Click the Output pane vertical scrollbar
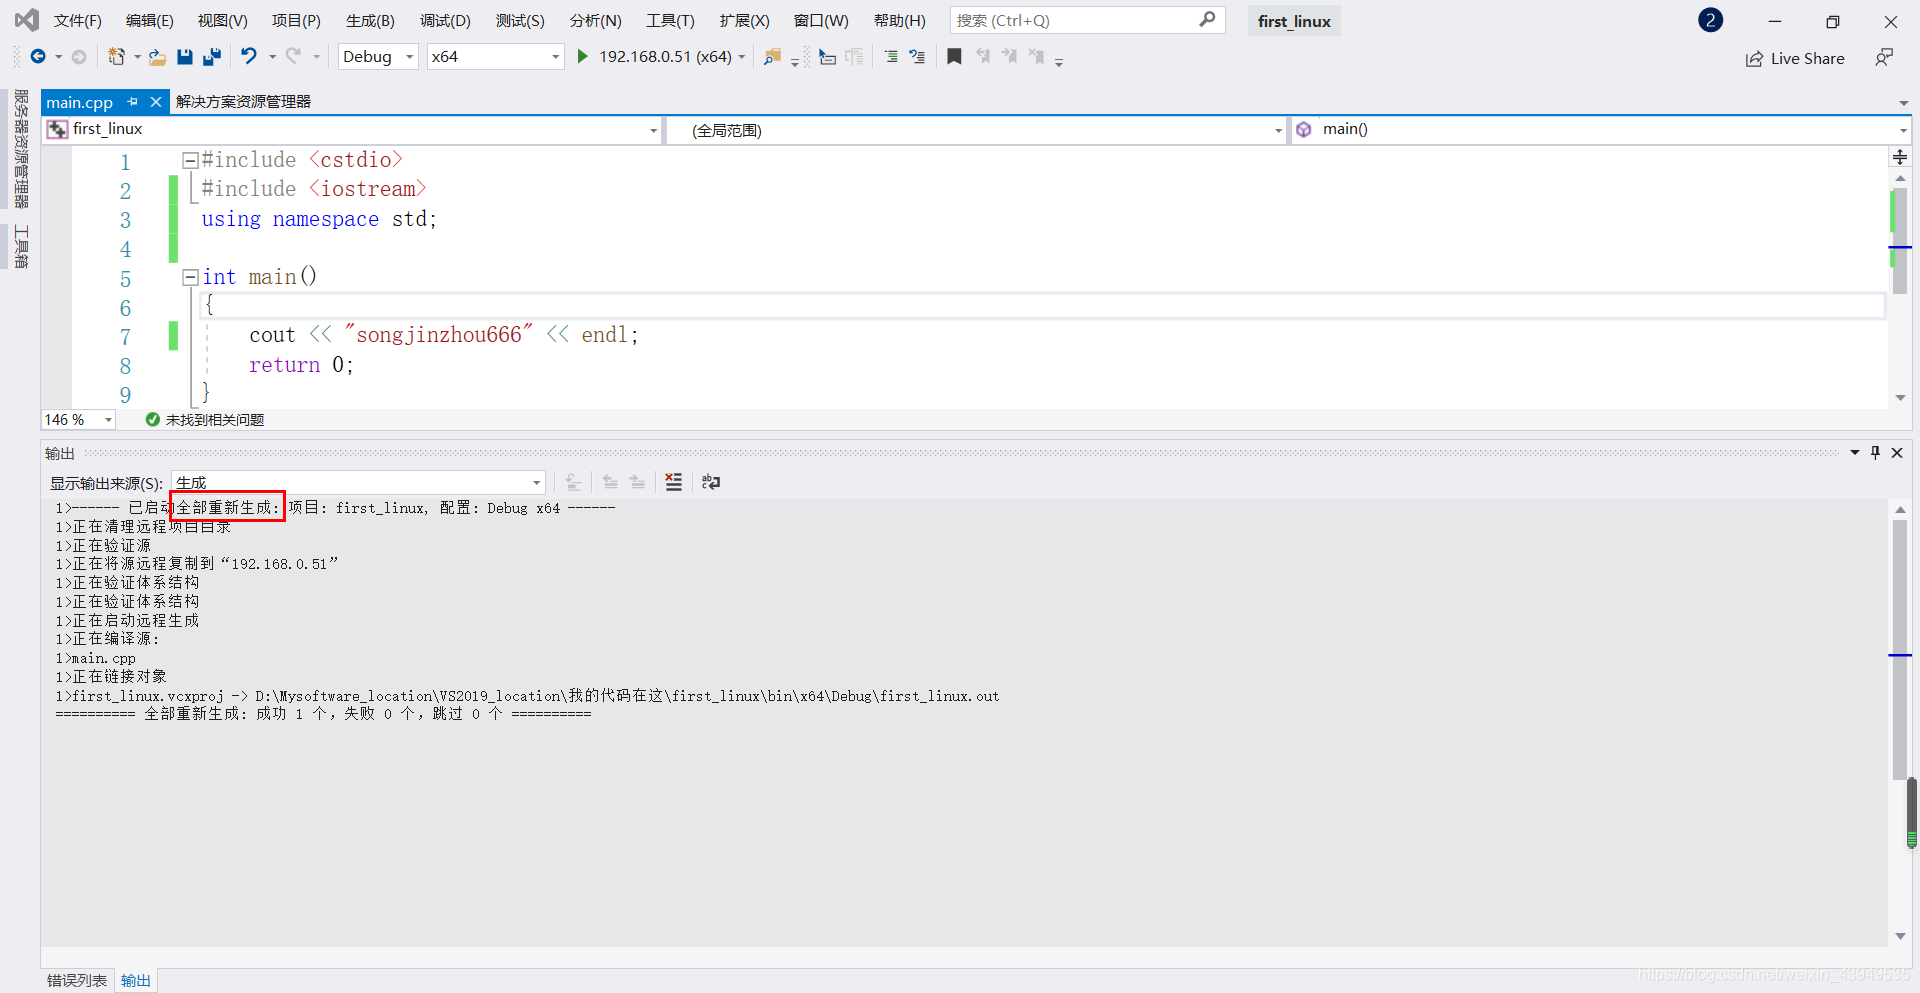 pyautogui.click(x=1900, y=650)
